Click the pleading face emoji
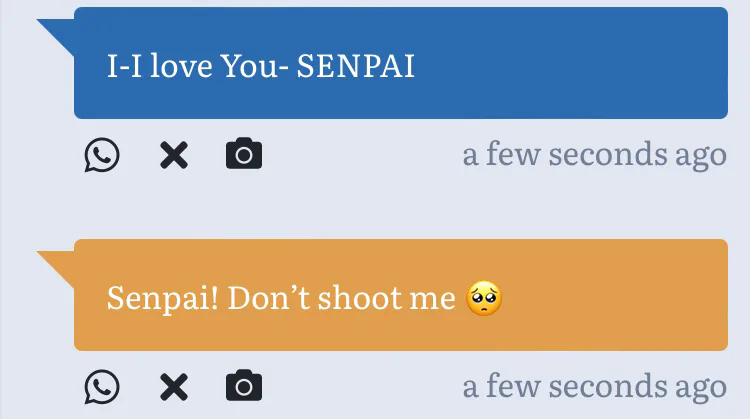The height and width of the screenshot is (419, 750). pos(484,298)
